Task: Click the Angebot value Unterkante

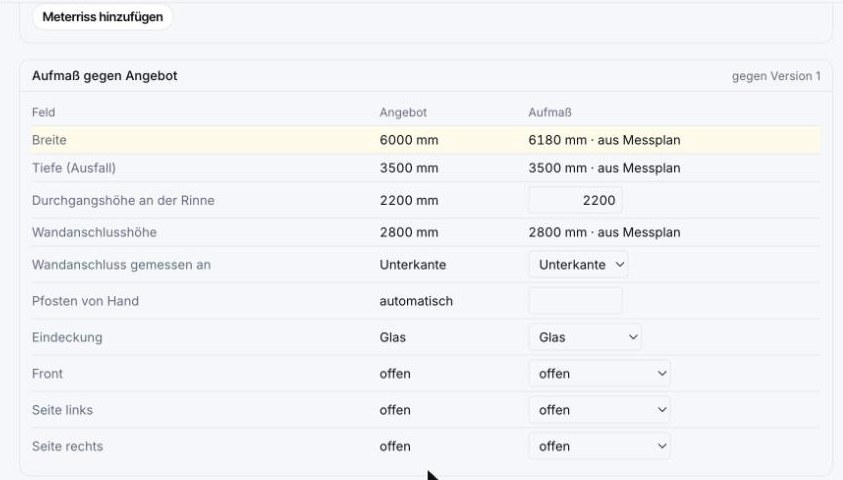Action: pyautogui.click(x=412, y=265)
